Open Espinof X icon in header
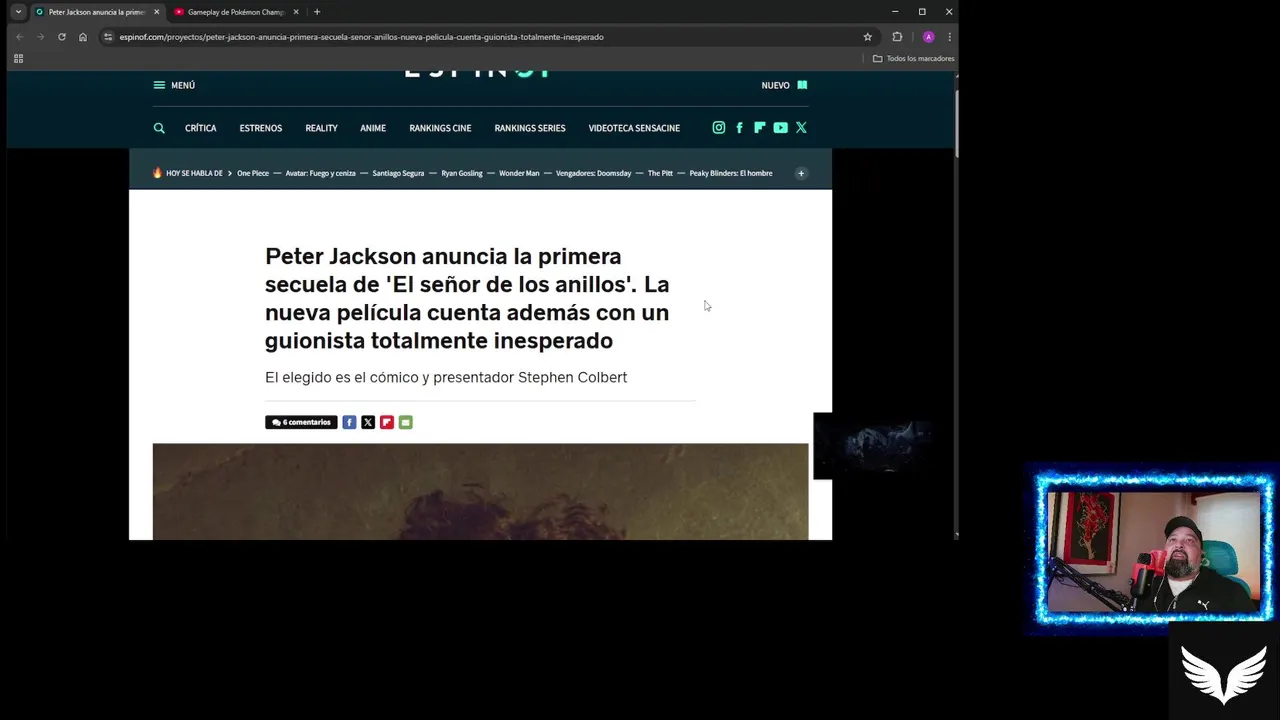Viewport: 1280px width, 720px height. (801, 127)
